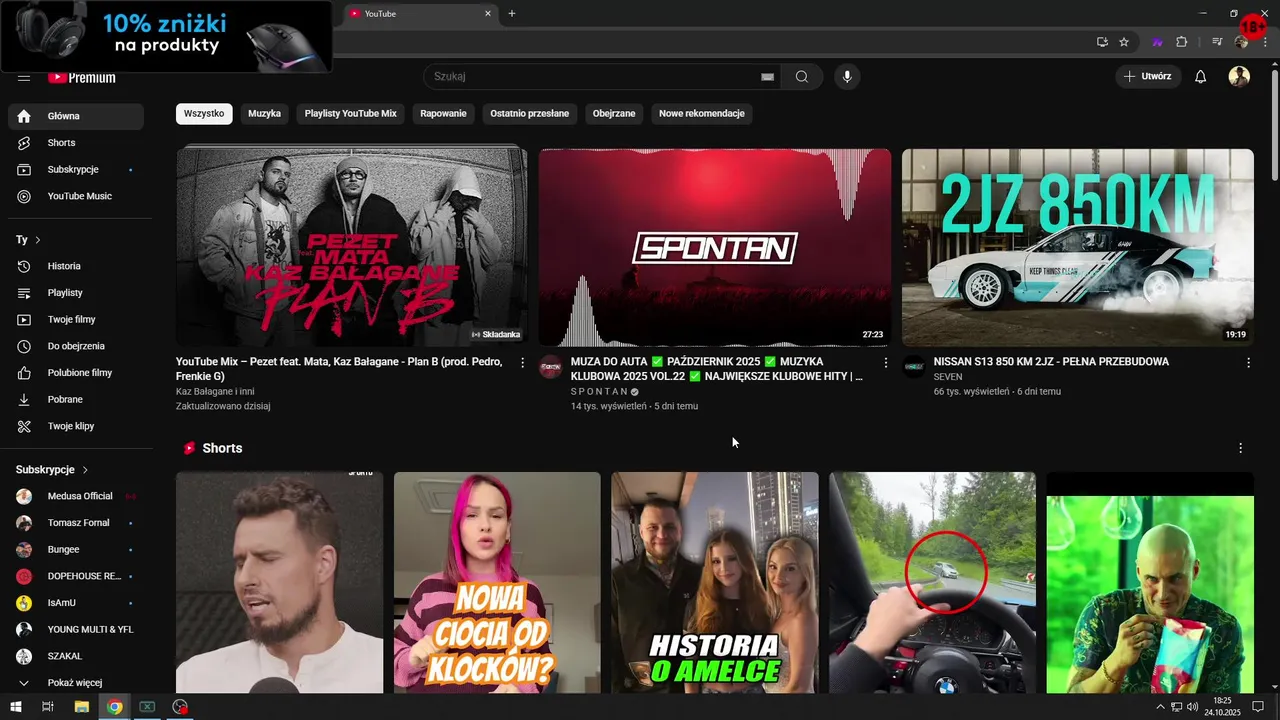Open the on-screen keyboard in search box

click(x=767, y=77)
